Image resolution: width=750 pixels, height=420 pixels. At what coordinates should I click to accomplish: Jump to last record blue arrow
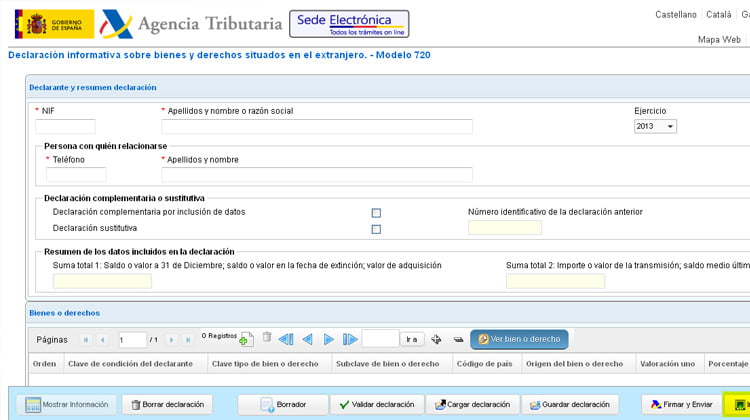tap(350, 339)
